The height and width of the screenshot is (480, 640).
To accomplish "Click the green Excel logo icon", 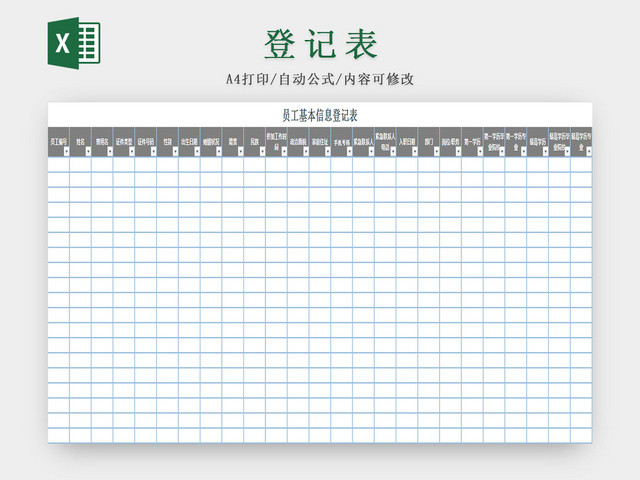I will [x=74, y=43].
